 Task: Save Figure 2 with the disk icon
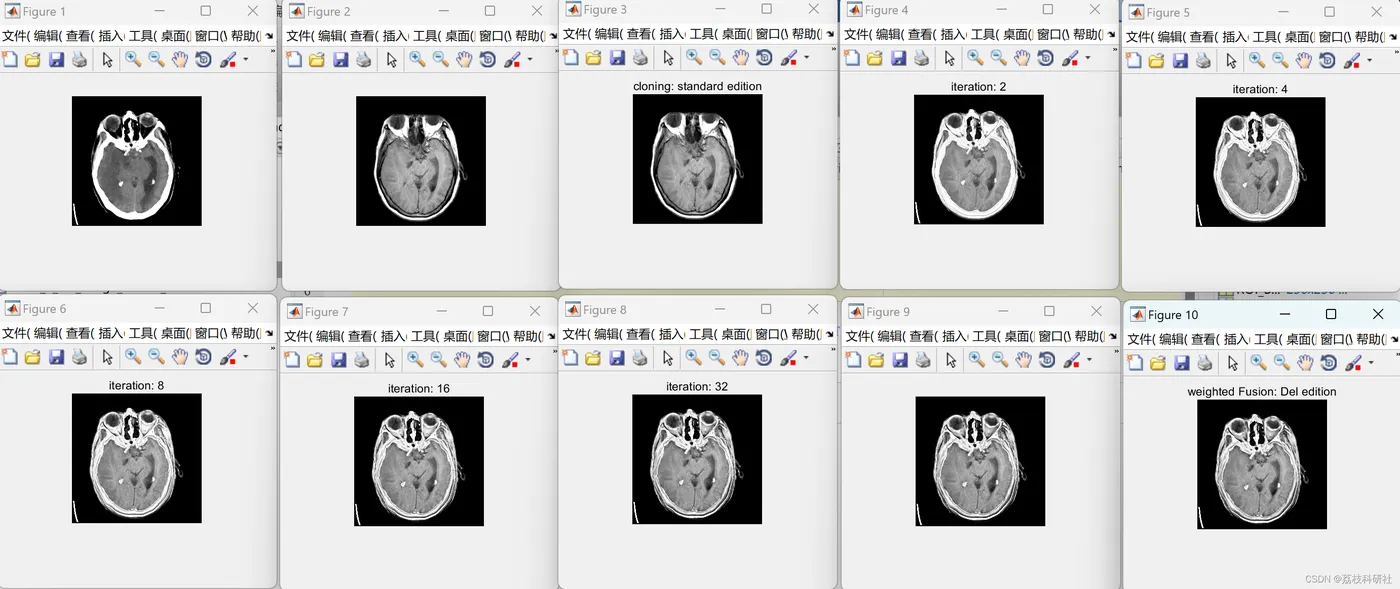tap(340, 59)
